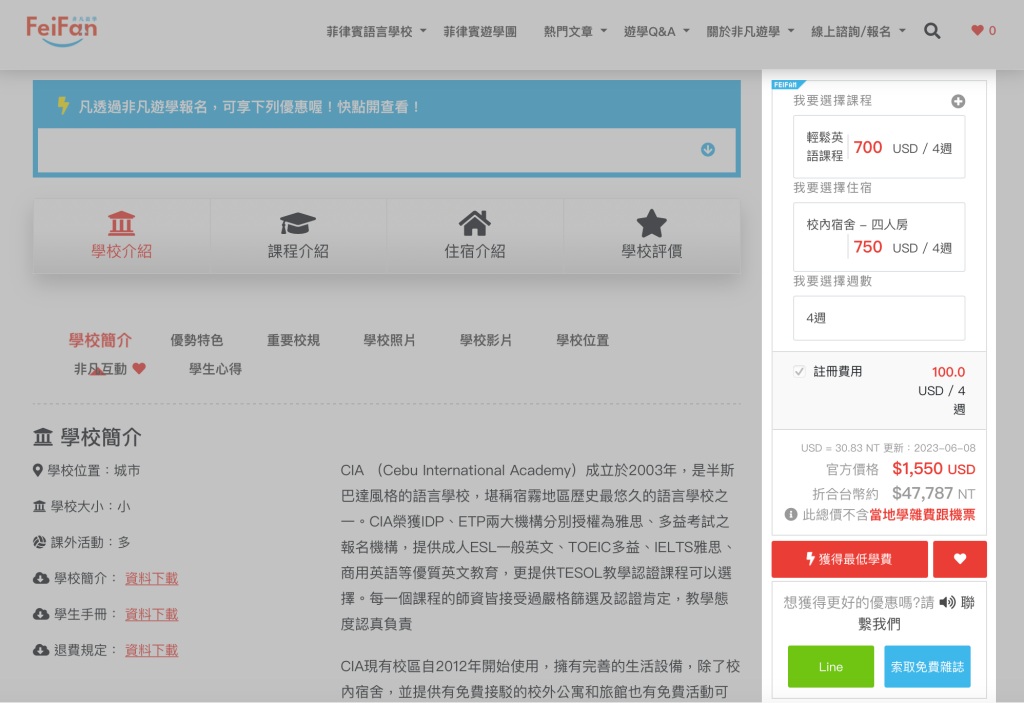Screen dimensions: 1024x703
Task: Download the 退費規定 file via 資料下載
Action: click(152, 650)
